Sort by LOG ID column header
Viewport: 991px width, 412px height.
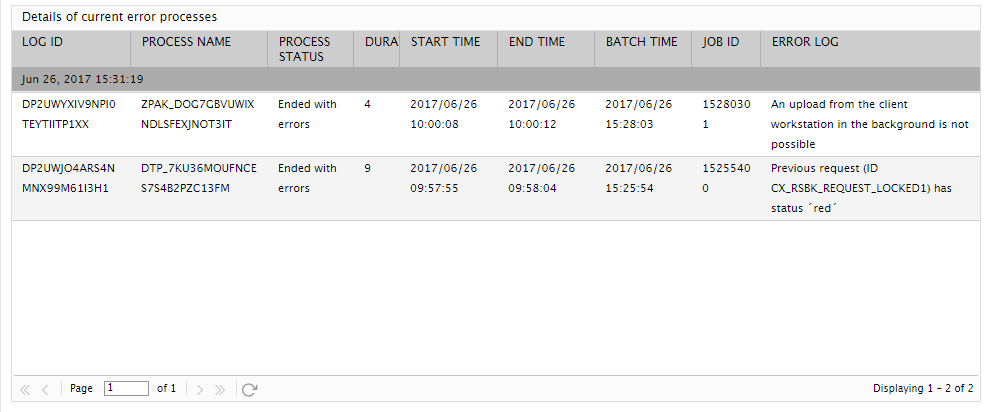pos(71,49)
